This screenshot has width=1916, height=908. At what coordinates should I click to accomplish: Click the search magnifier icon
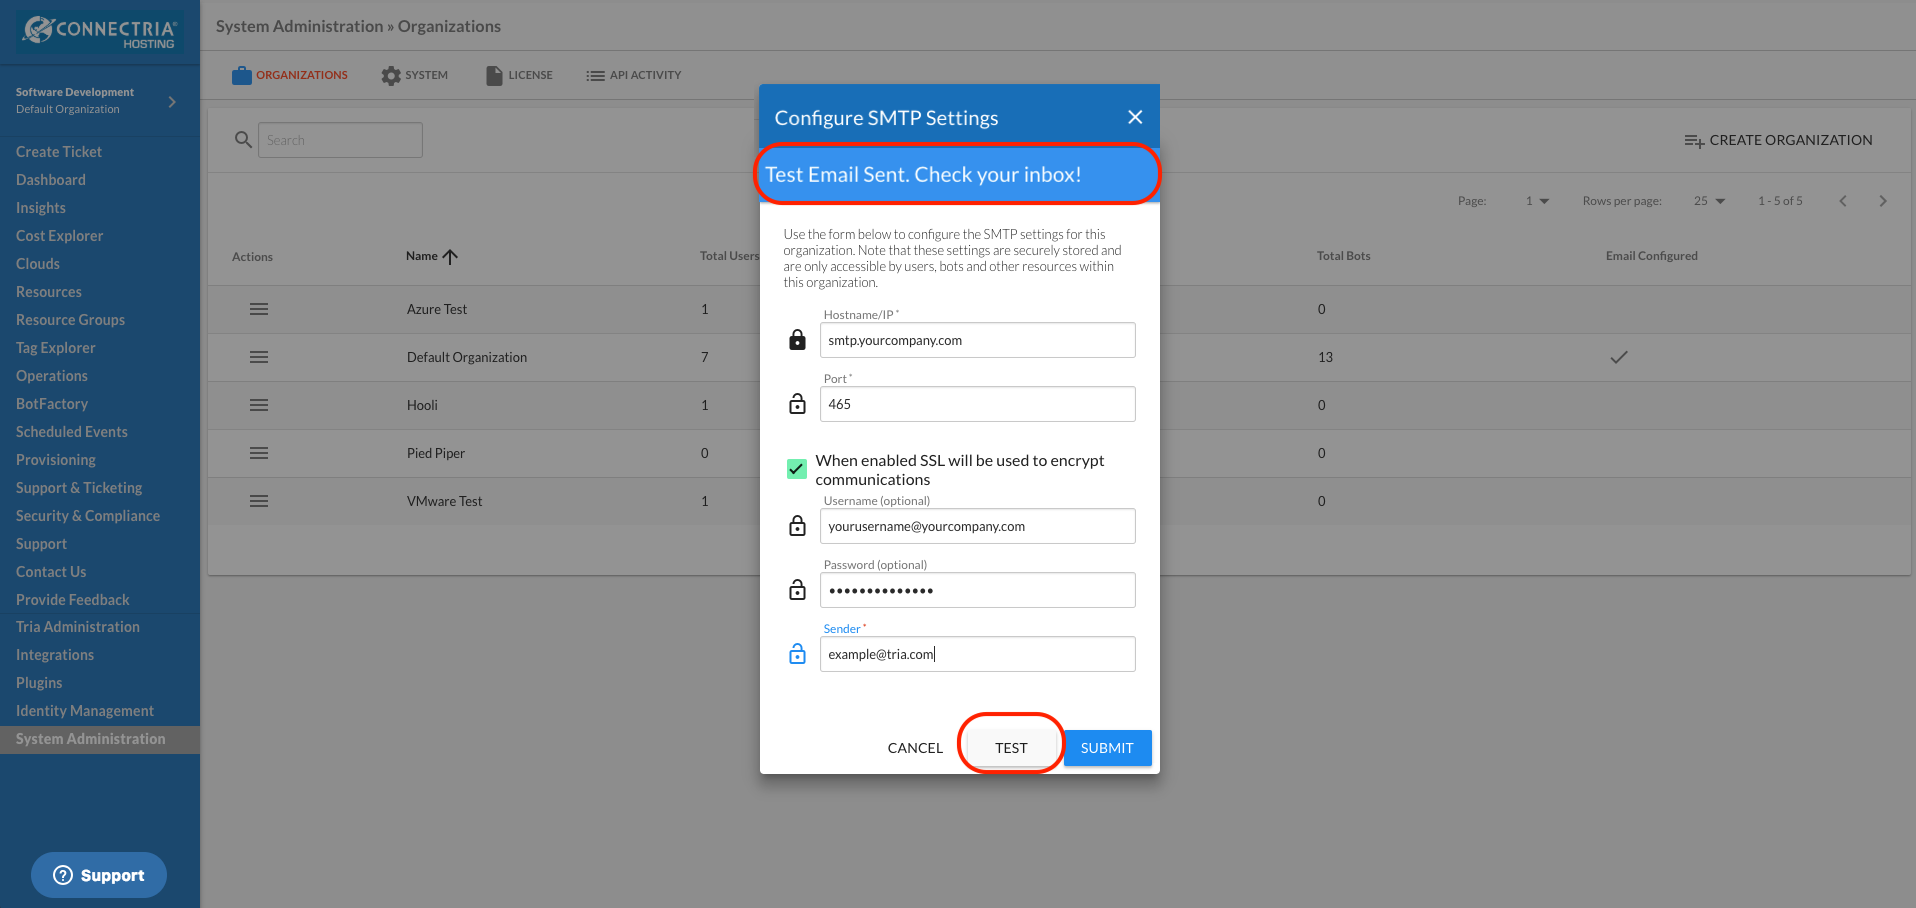click(243, 140)
